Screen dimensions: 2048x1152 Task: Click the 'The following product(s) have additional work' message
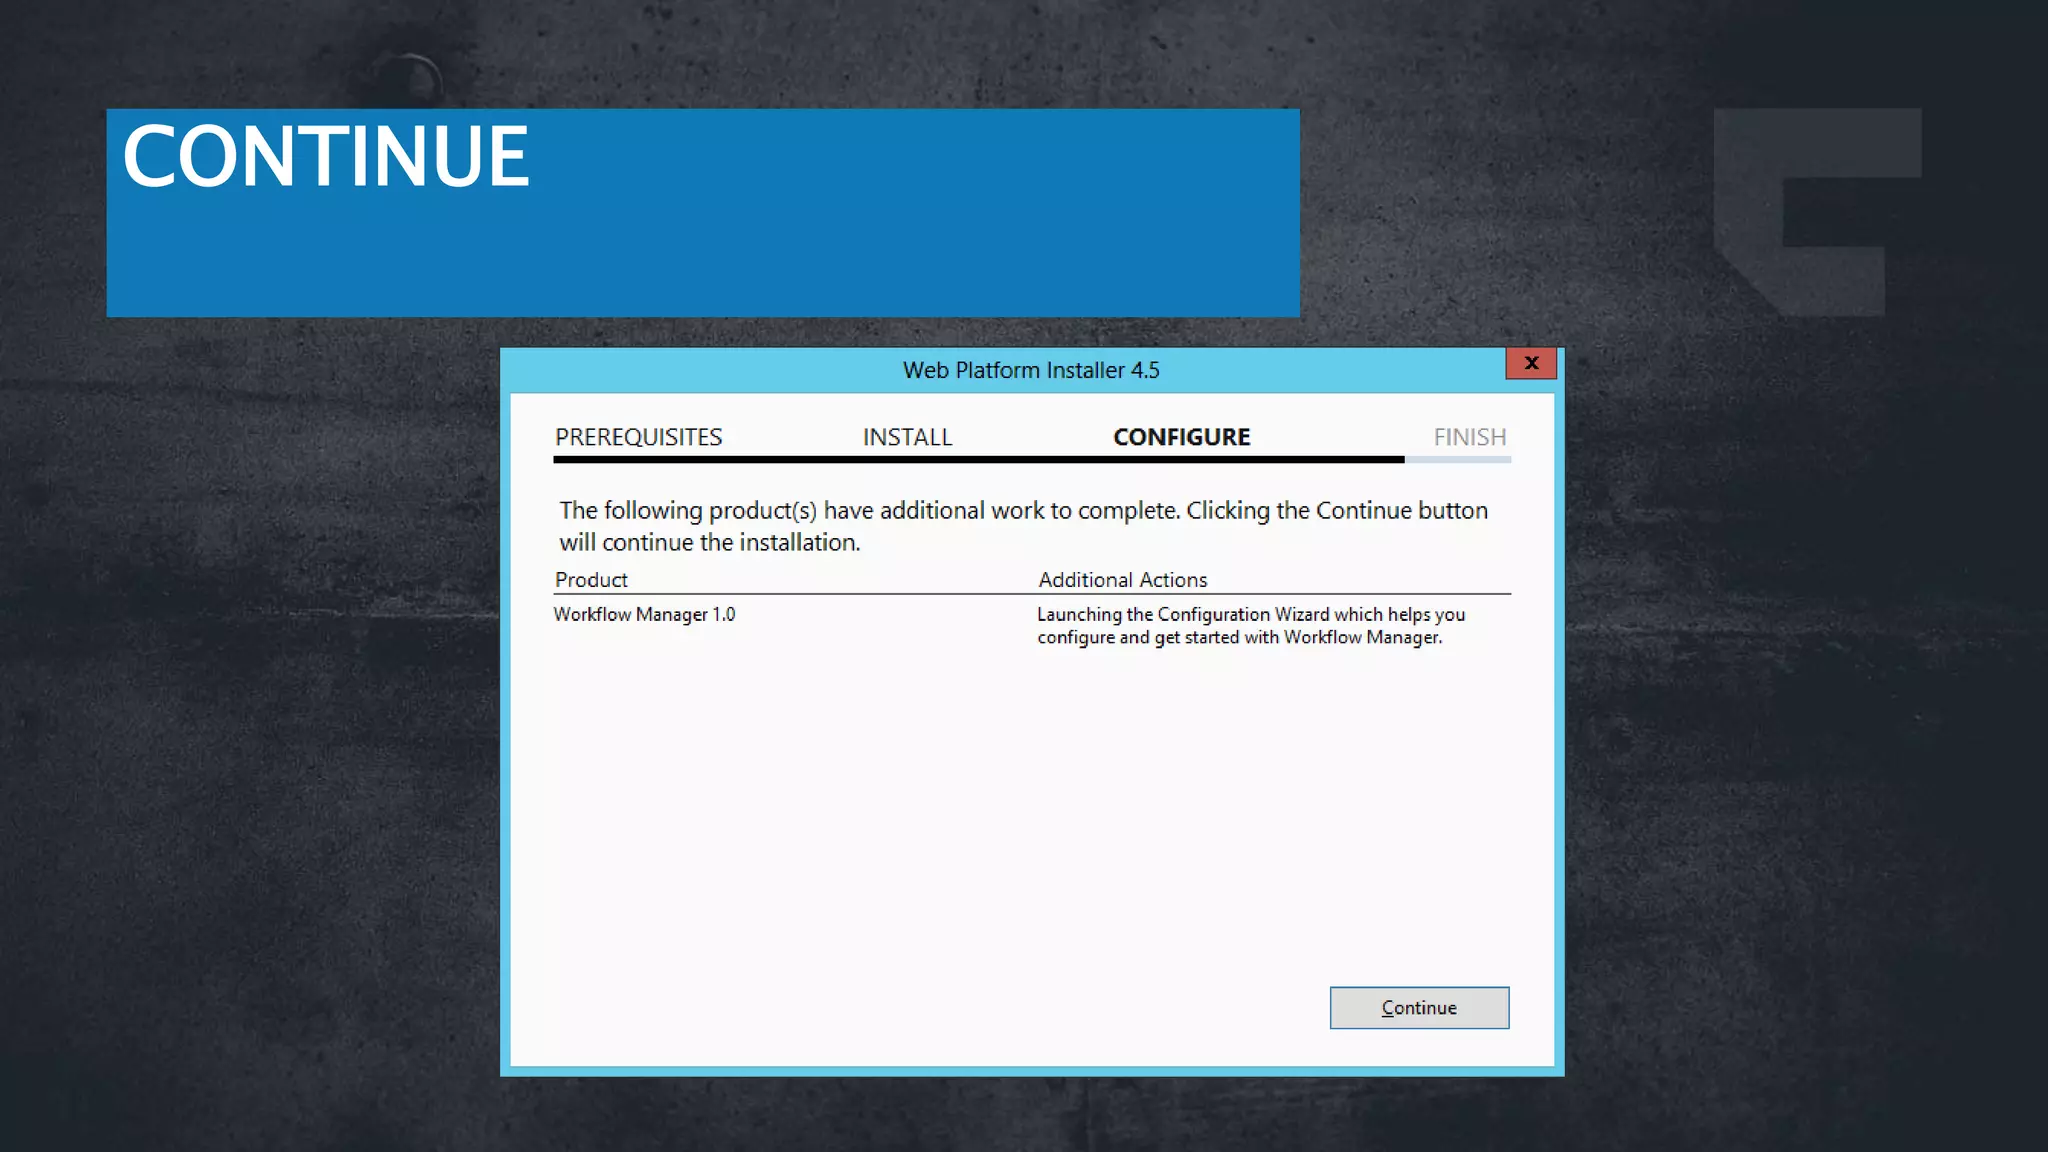[x=1024, y=526]
